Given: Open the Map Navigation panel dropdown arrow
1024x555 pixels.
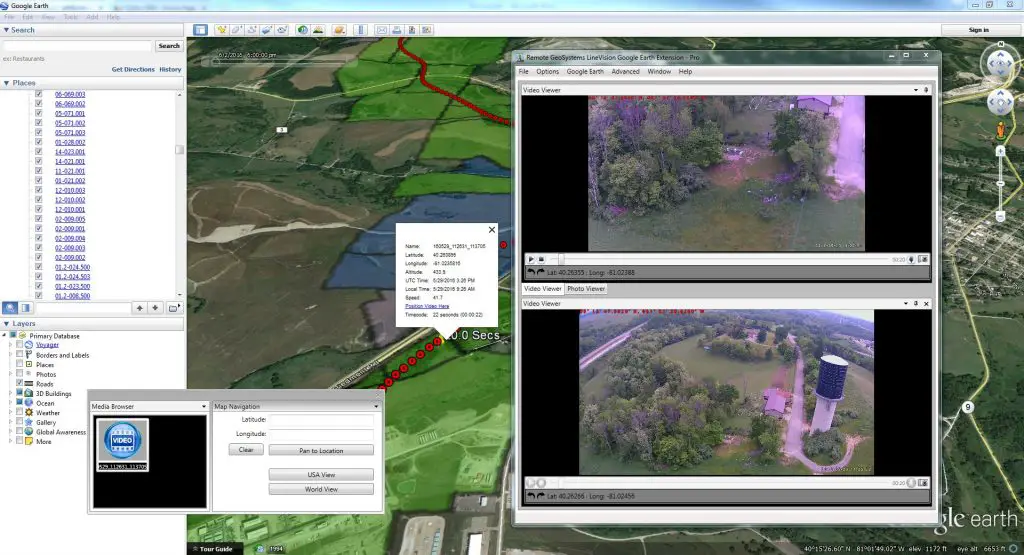Looking at the screenshot, I should (376, 406).
